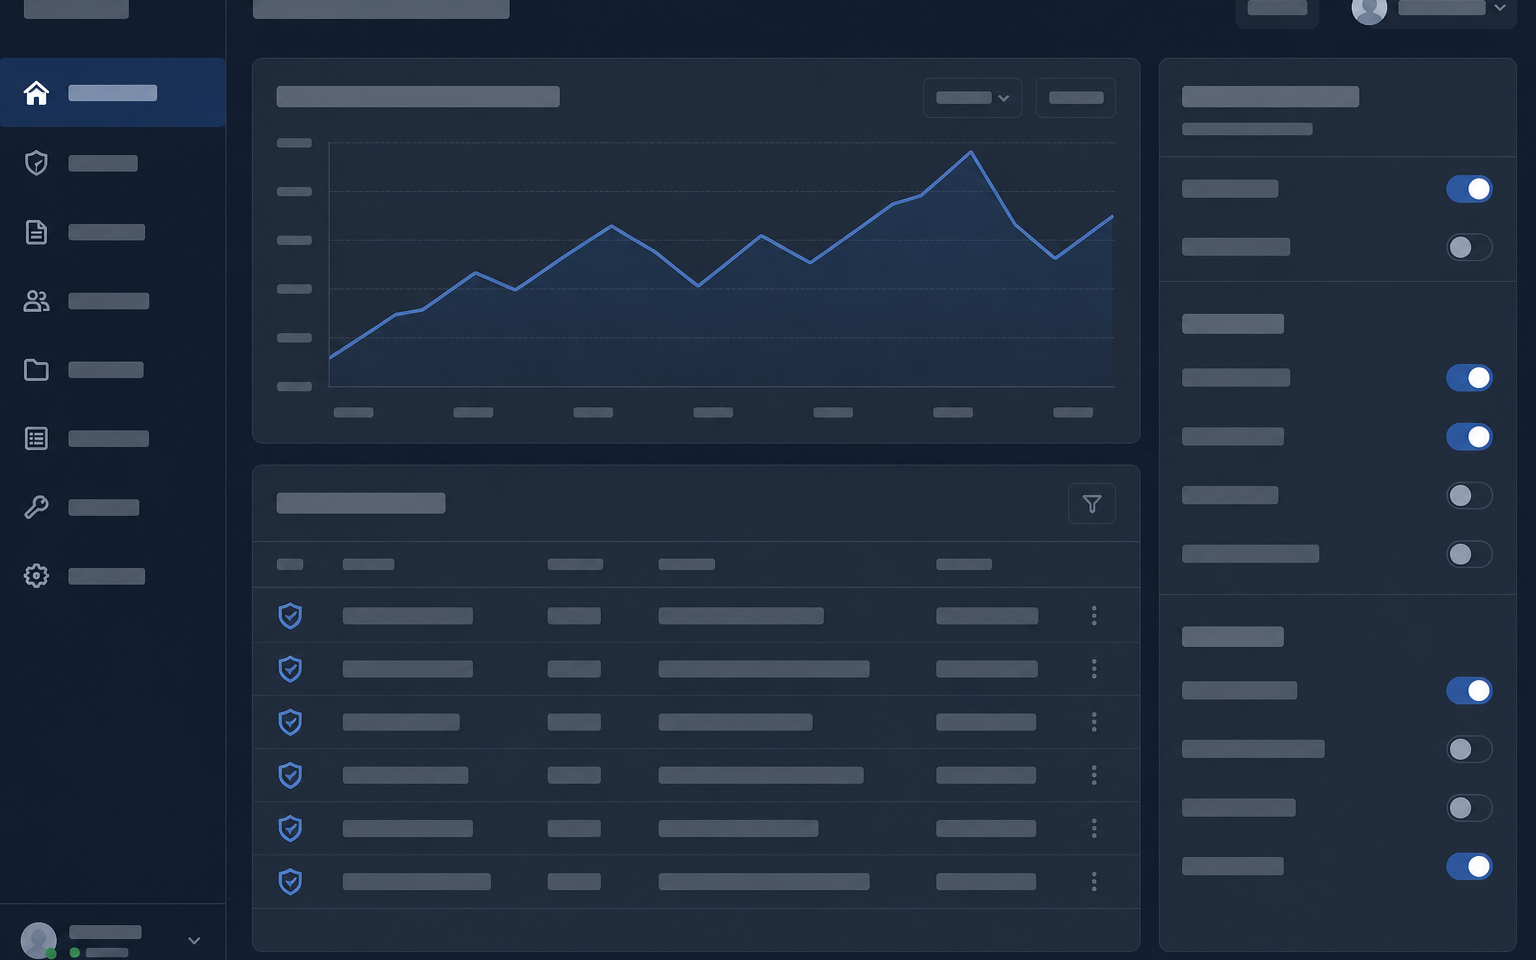This screenshot has width=1536, height=960.
Task: Click the button right of chart dropdown
Action: (1076, 98)
